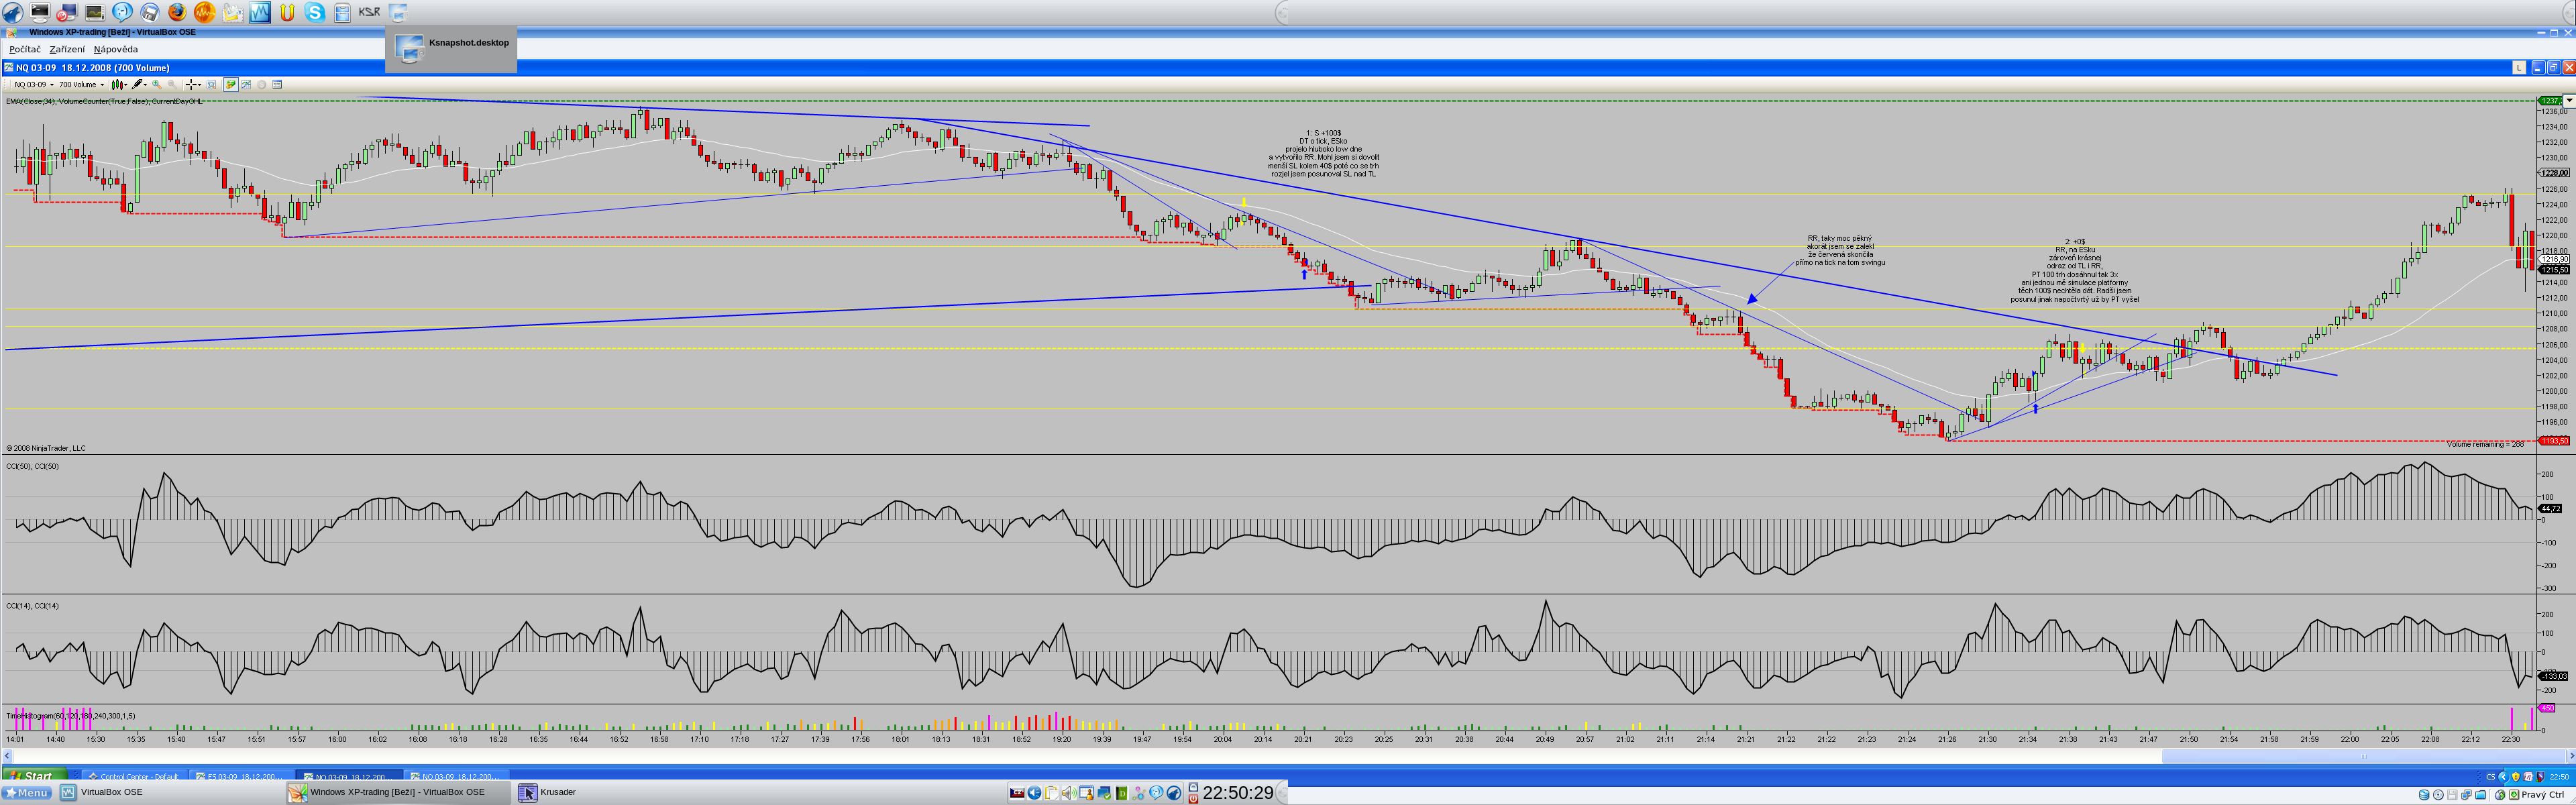The width and height of the screenshot is (2576, 805).
Task: Toggle the L link button in title bar
Action: coord(2519,67)
